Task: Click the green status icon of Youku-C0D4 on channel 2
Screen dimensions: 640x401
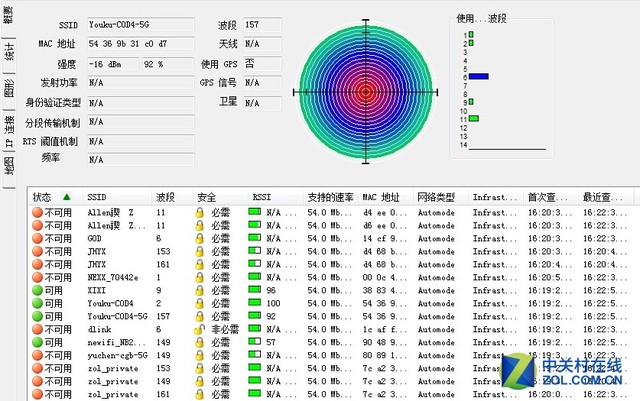Action: 38,303
